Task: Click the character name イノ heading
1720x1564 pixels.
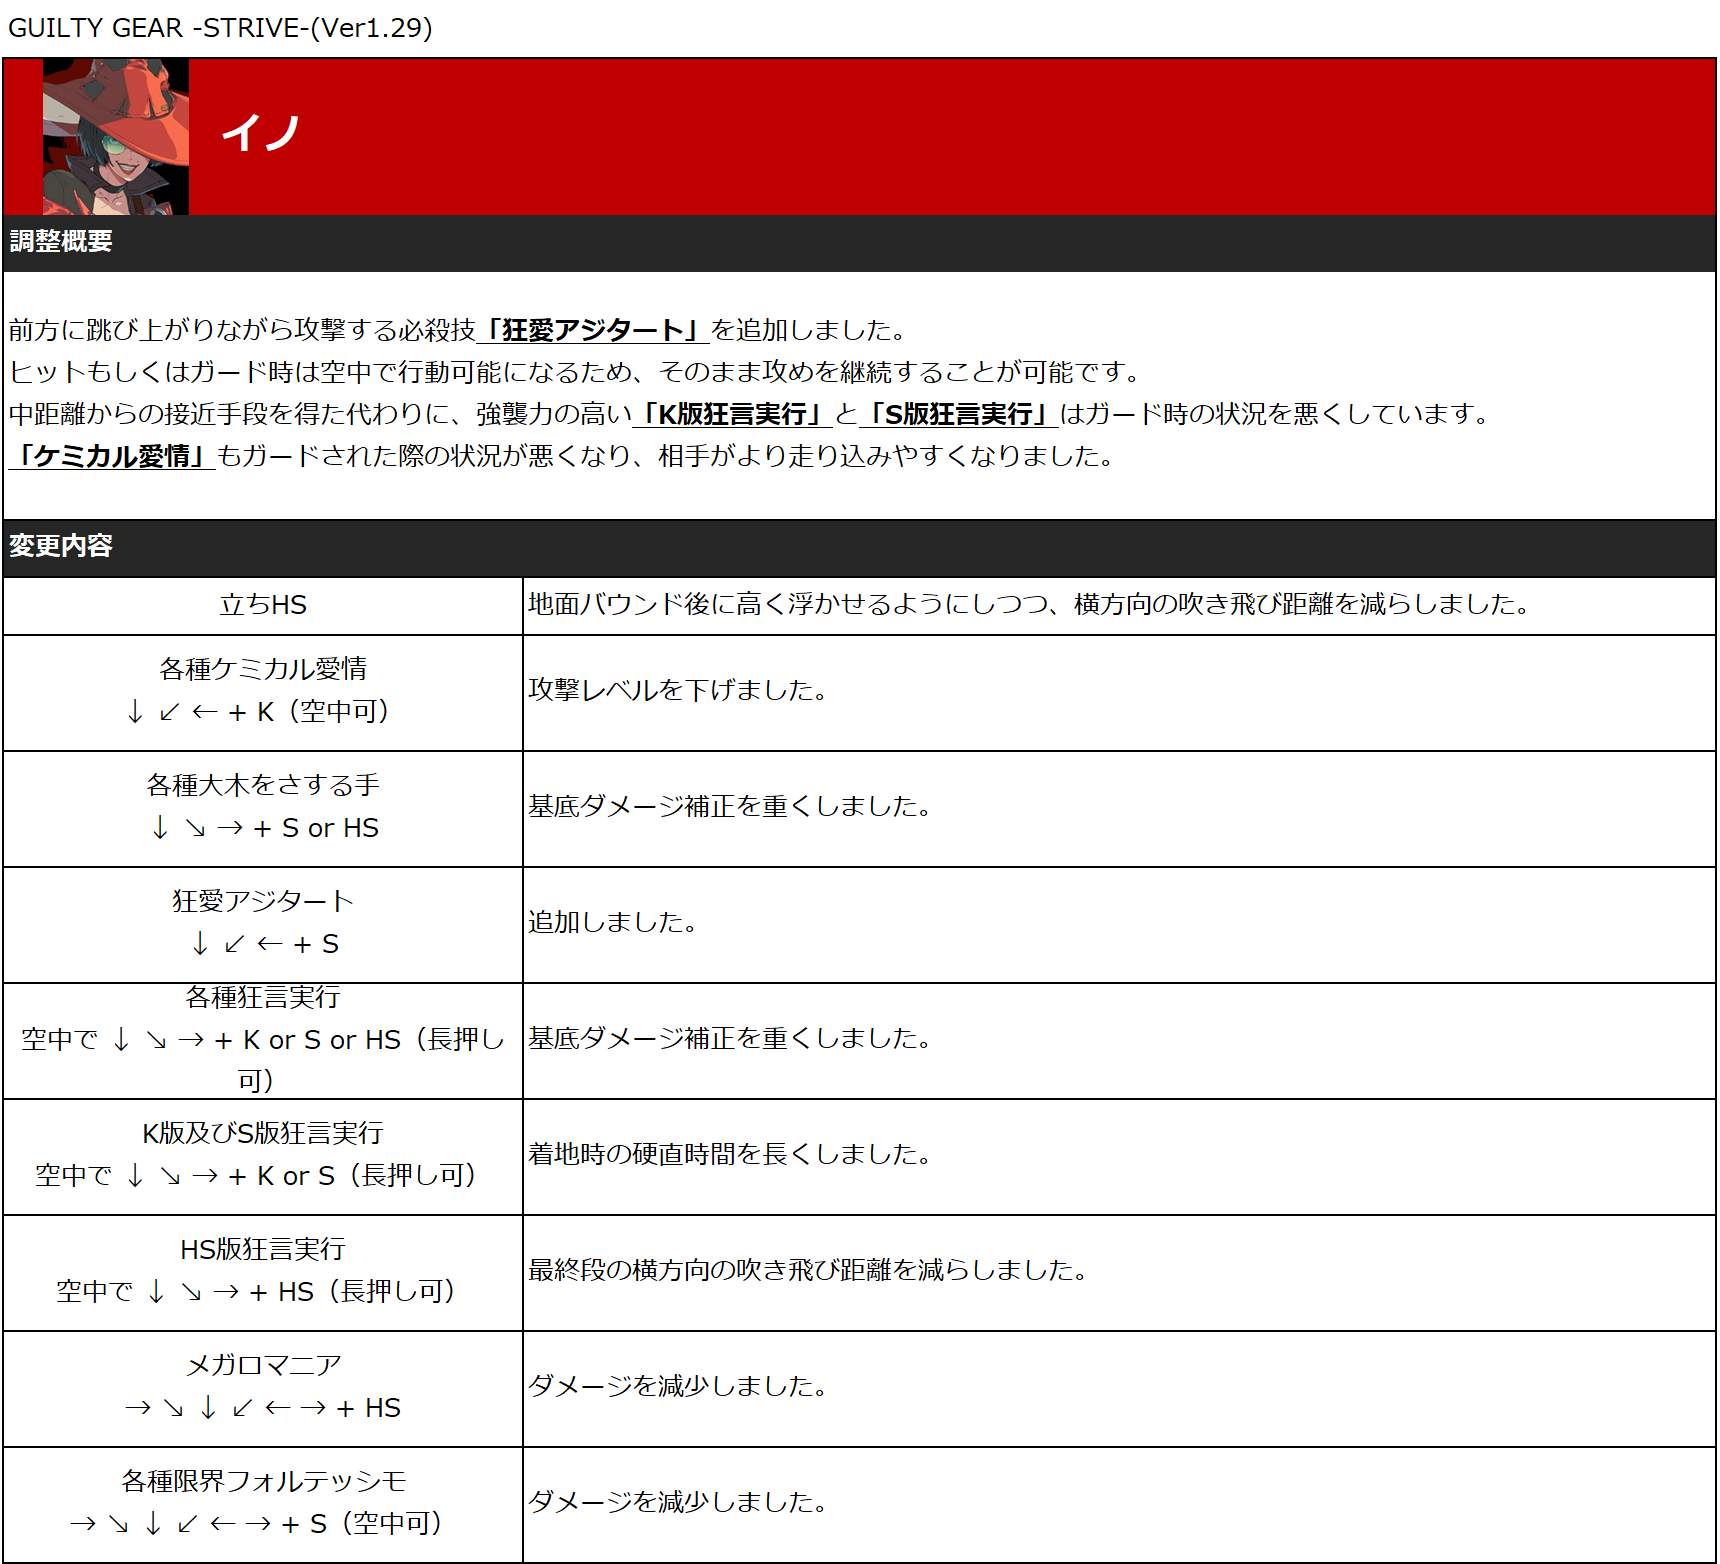Action: [x=261, y=133]
